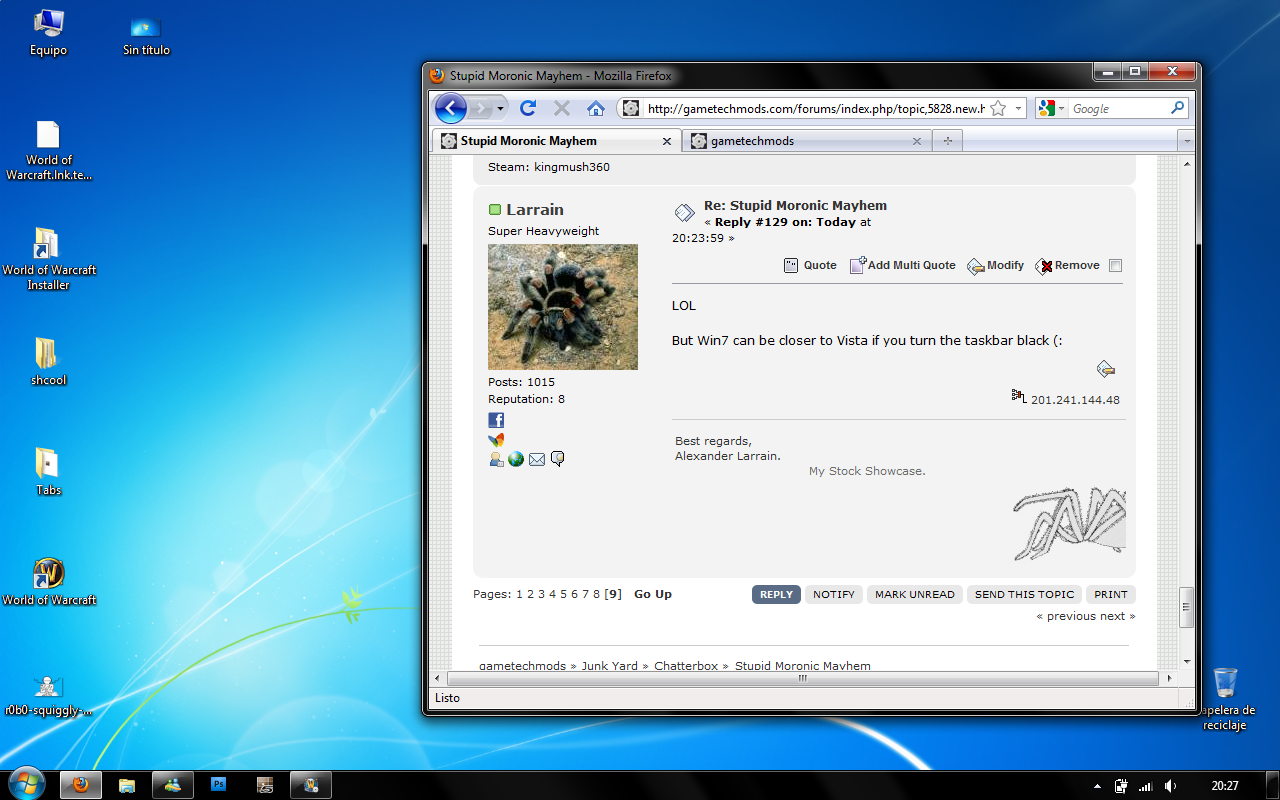The image size is (1280, 800).
Task: Switch to the gametechmods tab
Action: point(807,141)
